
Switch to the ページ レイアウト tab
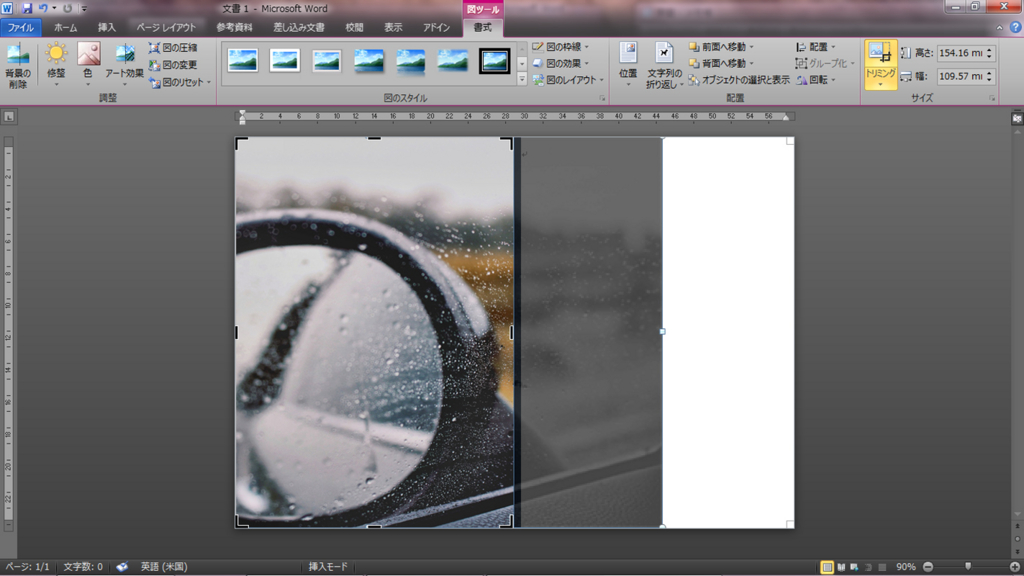(x=166, y=27)
